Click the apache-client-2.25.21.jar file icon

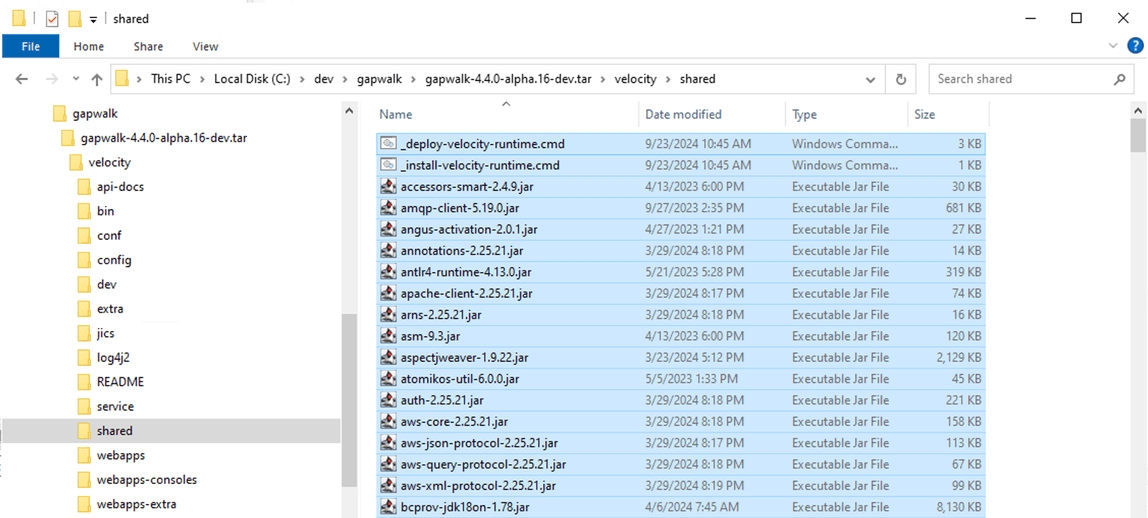click(389, 293)
